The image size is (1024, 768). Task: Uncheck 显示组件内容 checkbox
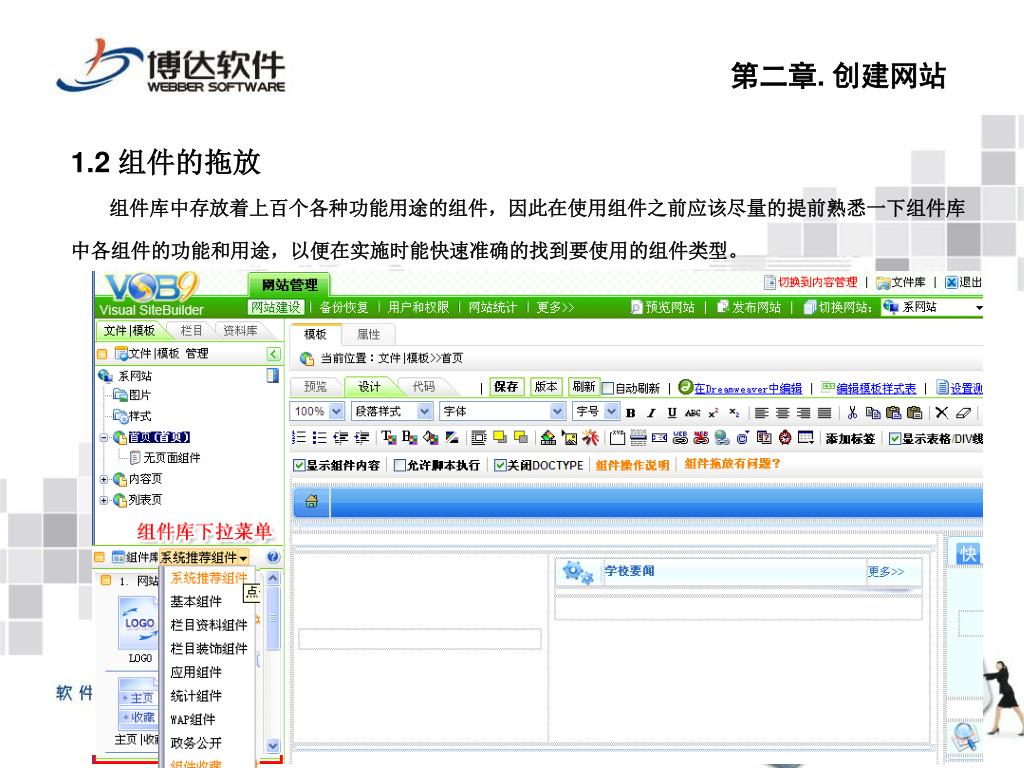(298, 465)
